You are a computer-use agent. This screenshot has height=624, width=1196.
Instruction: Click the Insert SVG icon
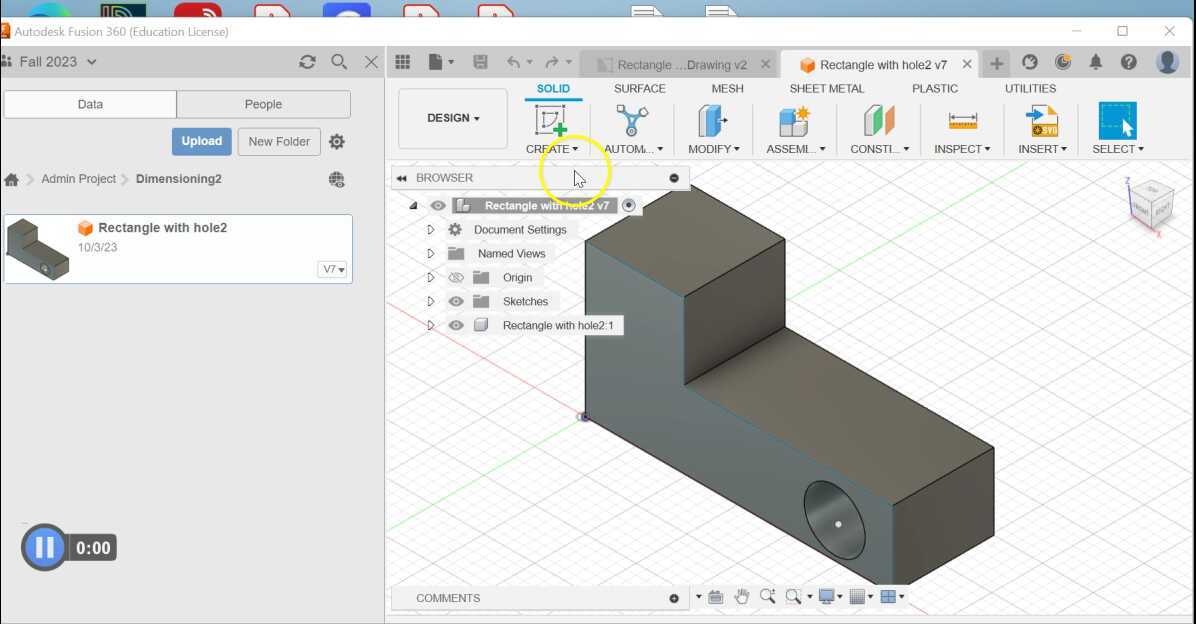(x=1042, y=121)
